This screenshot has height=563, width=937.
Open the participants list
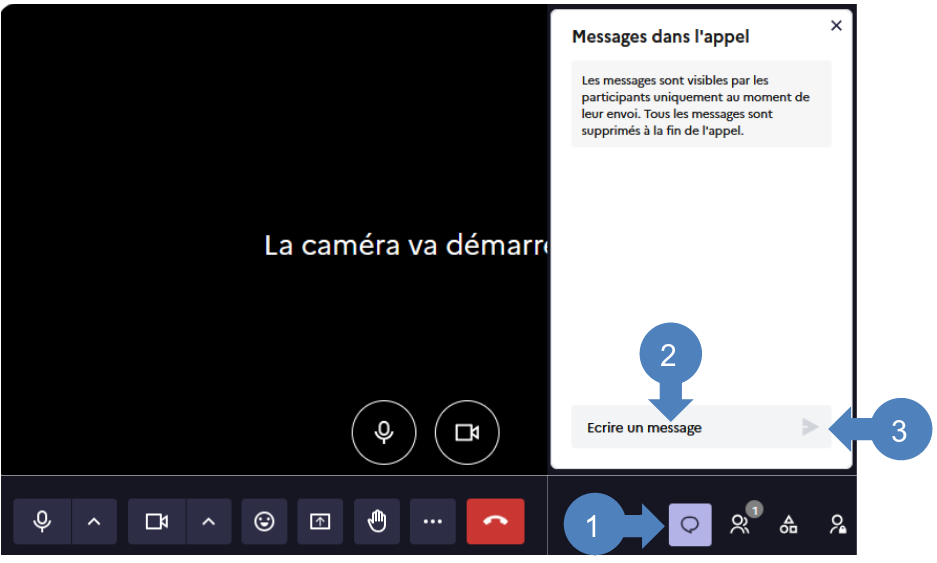click(740, 524)
